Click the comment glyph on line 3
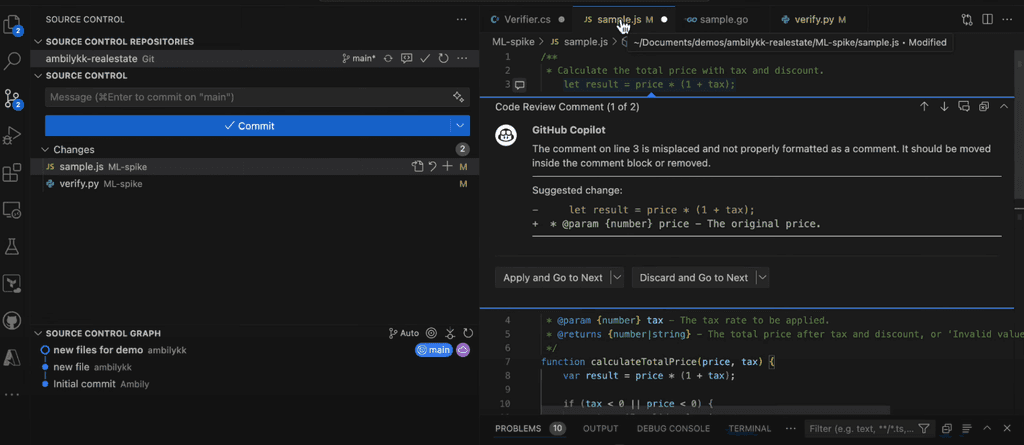The image size is (1024, 445). [520, 84]
